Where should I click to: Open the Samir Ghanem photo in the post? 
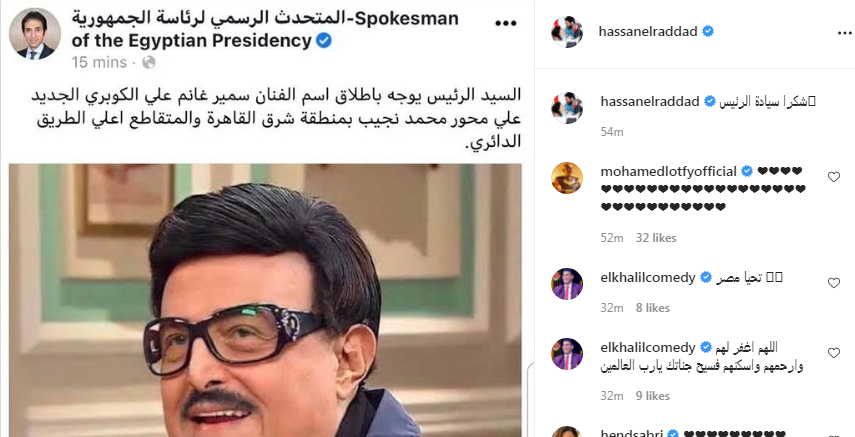(x=265, y=300)
